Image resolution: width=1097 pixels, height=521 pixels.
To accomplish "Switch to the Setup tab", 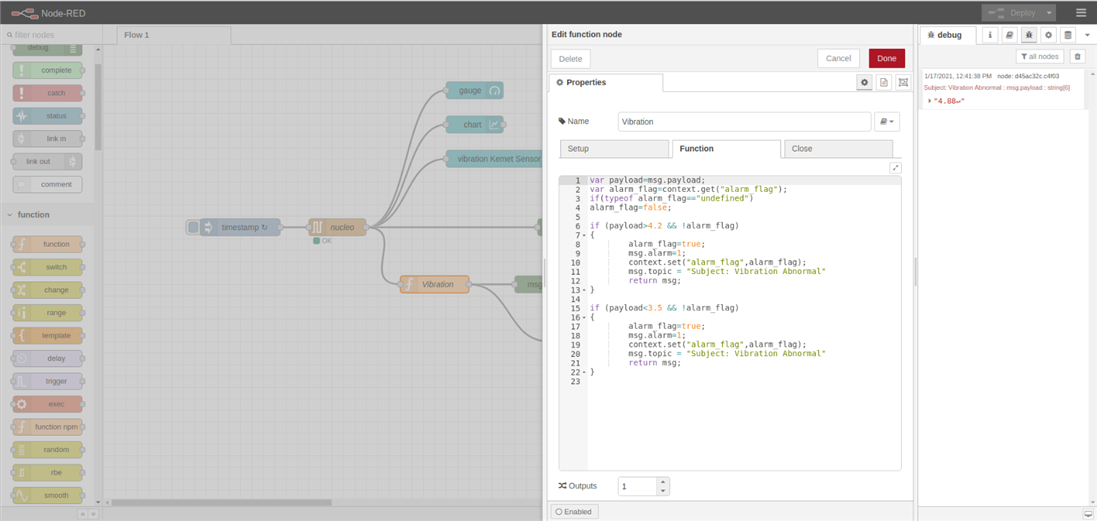I will coord(614,149).
